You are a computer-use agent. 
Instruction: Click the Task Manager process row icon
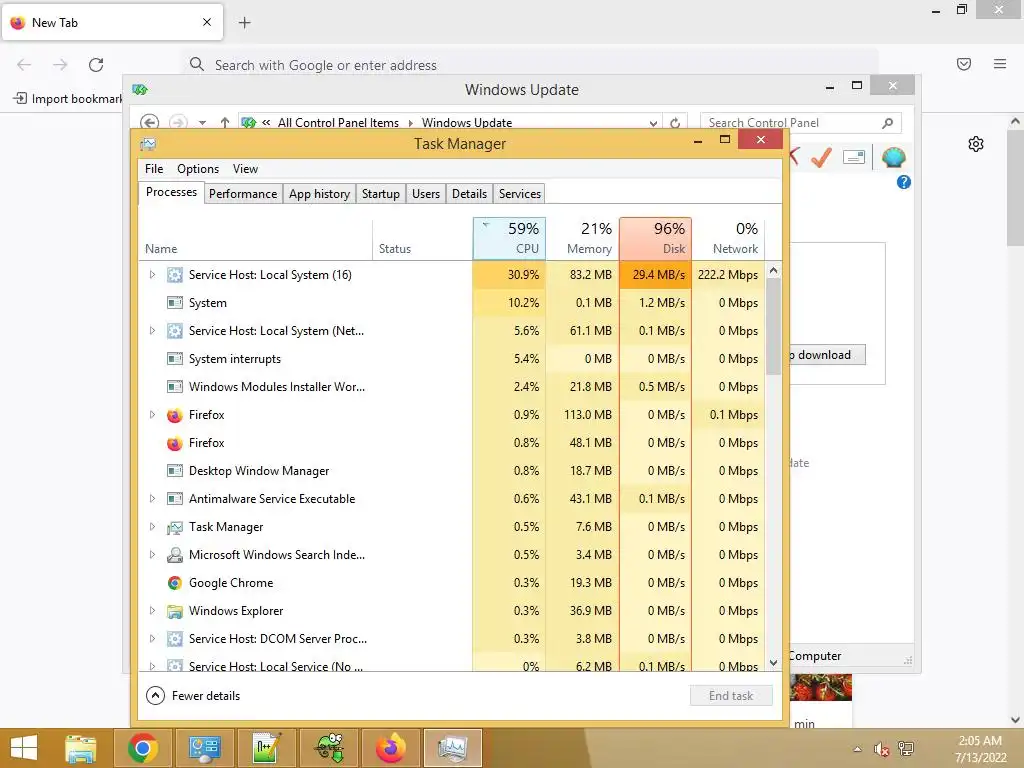[x=174, y=527]
